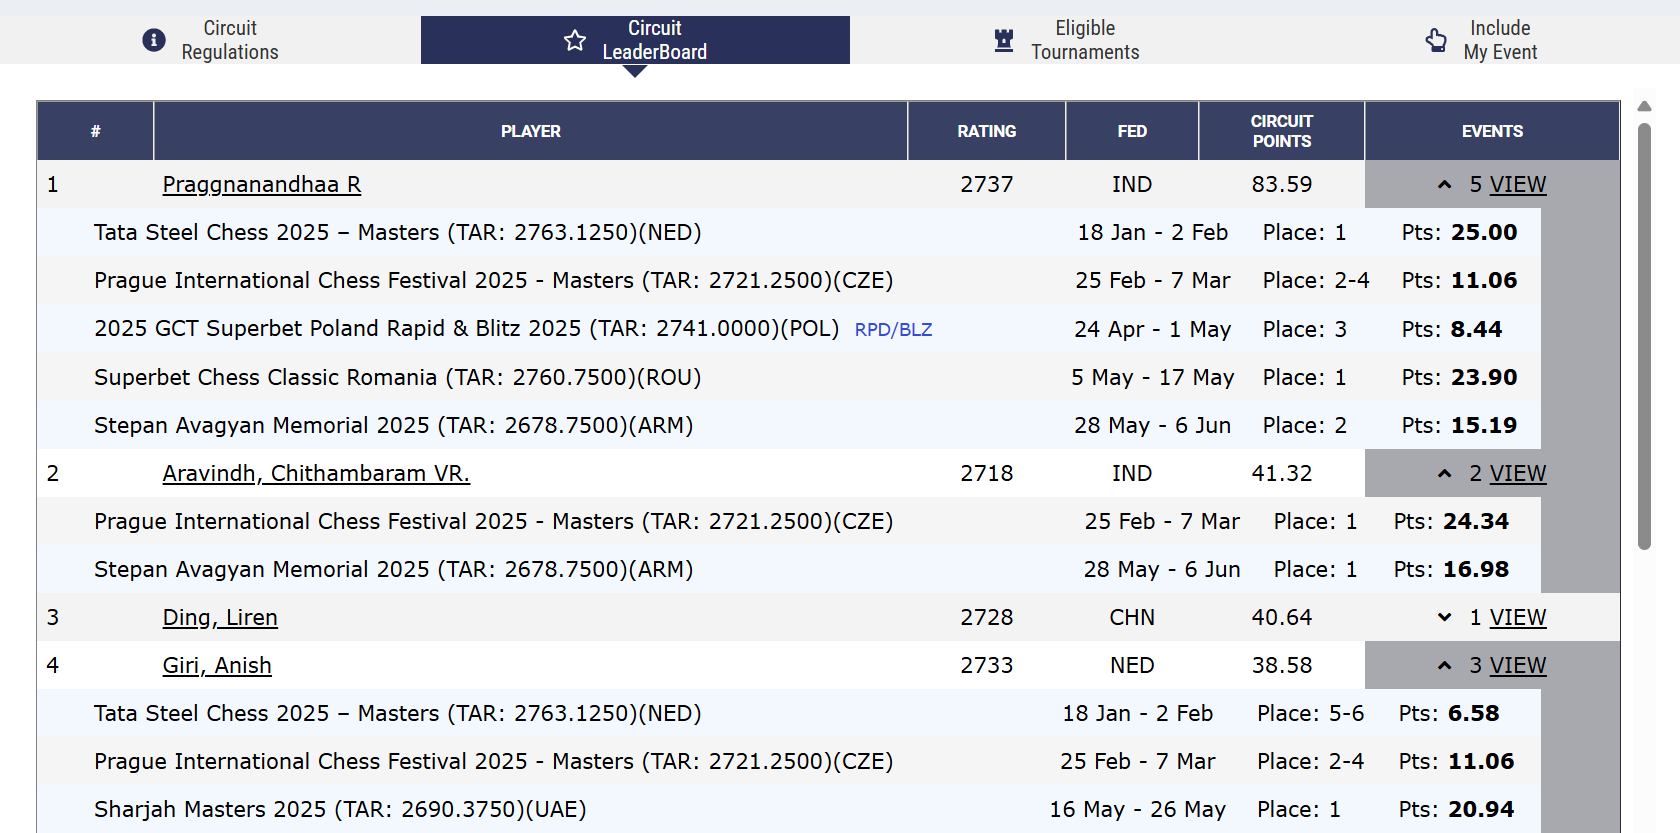Switch to Eligible Tournaments tab

[1084, 40]
